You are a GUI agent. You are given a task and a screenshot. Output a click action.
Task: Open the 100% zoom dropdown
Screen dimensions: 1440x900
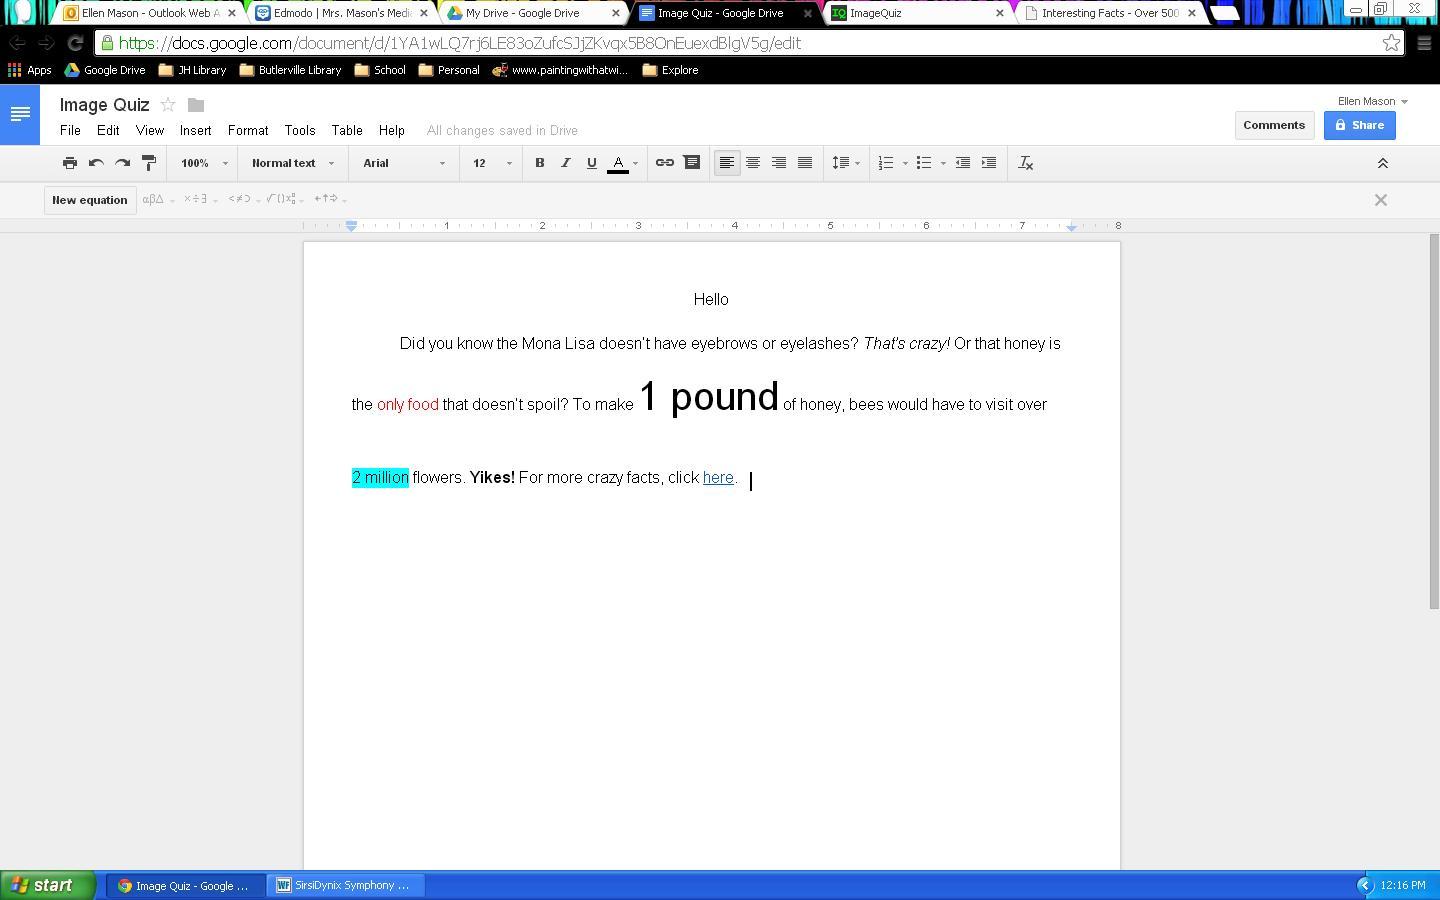[203, 163]
